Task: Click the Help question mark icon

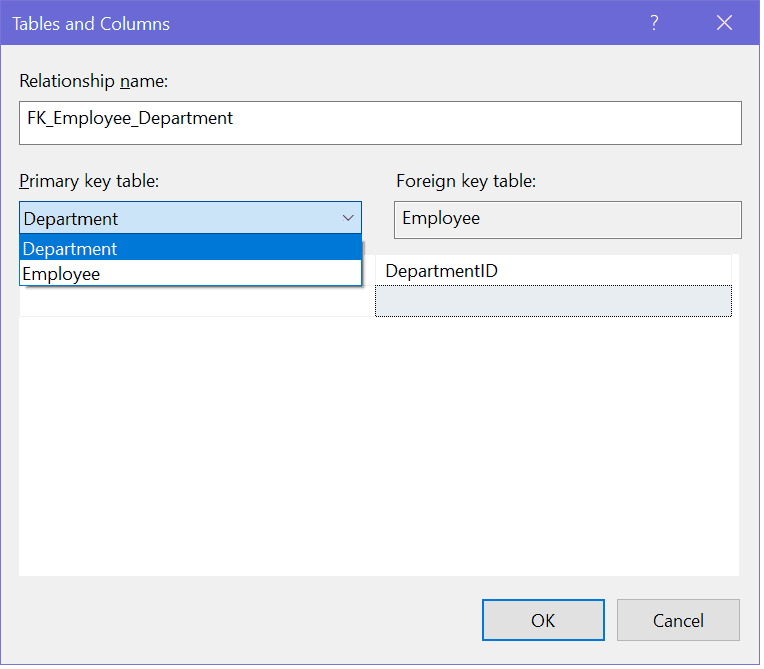Action: (654, 23)
